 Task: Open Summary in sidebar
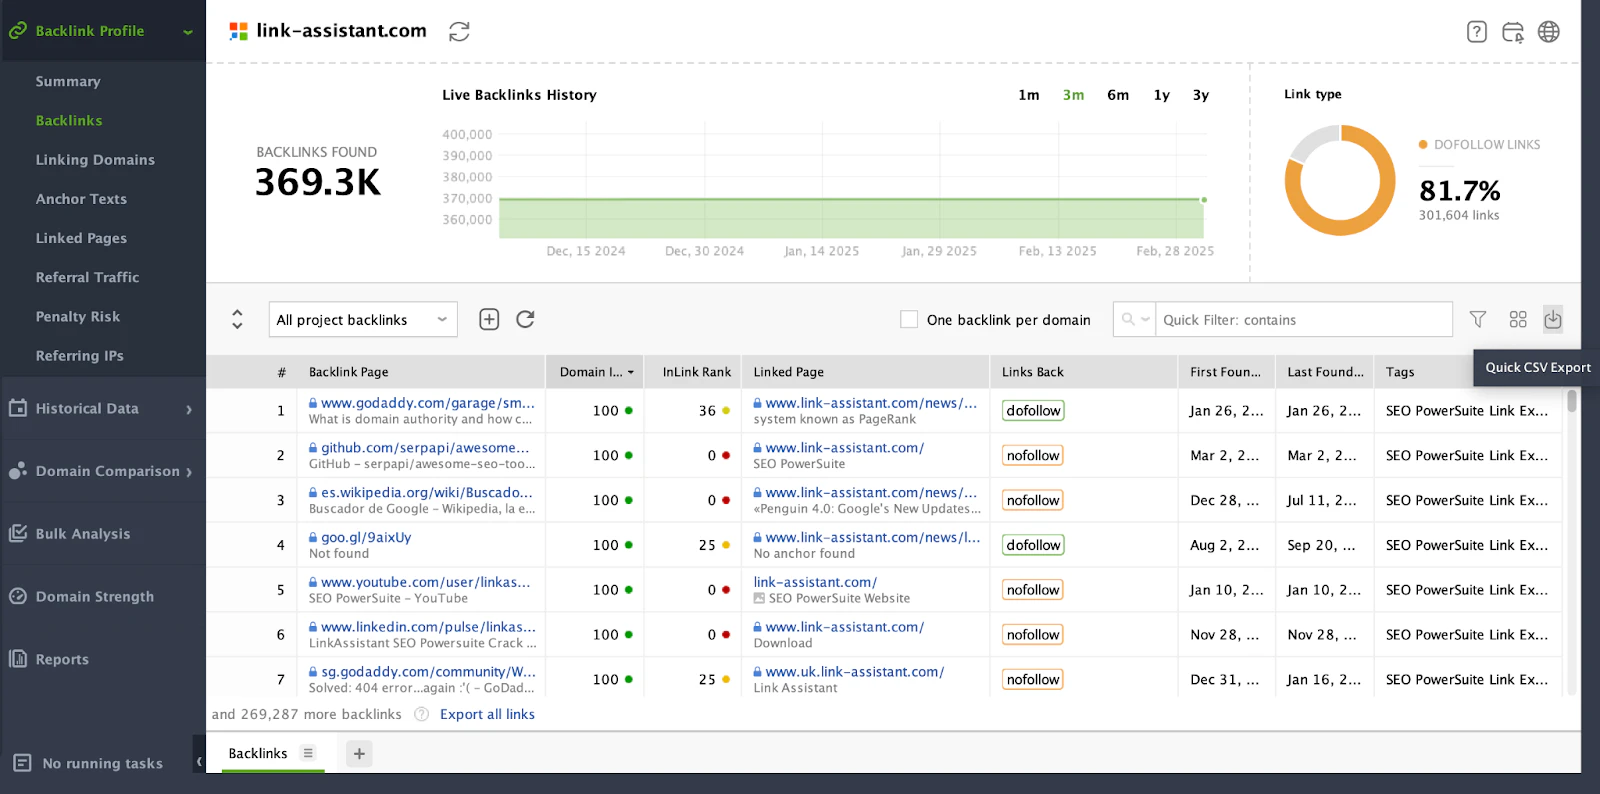coord(68,81)
